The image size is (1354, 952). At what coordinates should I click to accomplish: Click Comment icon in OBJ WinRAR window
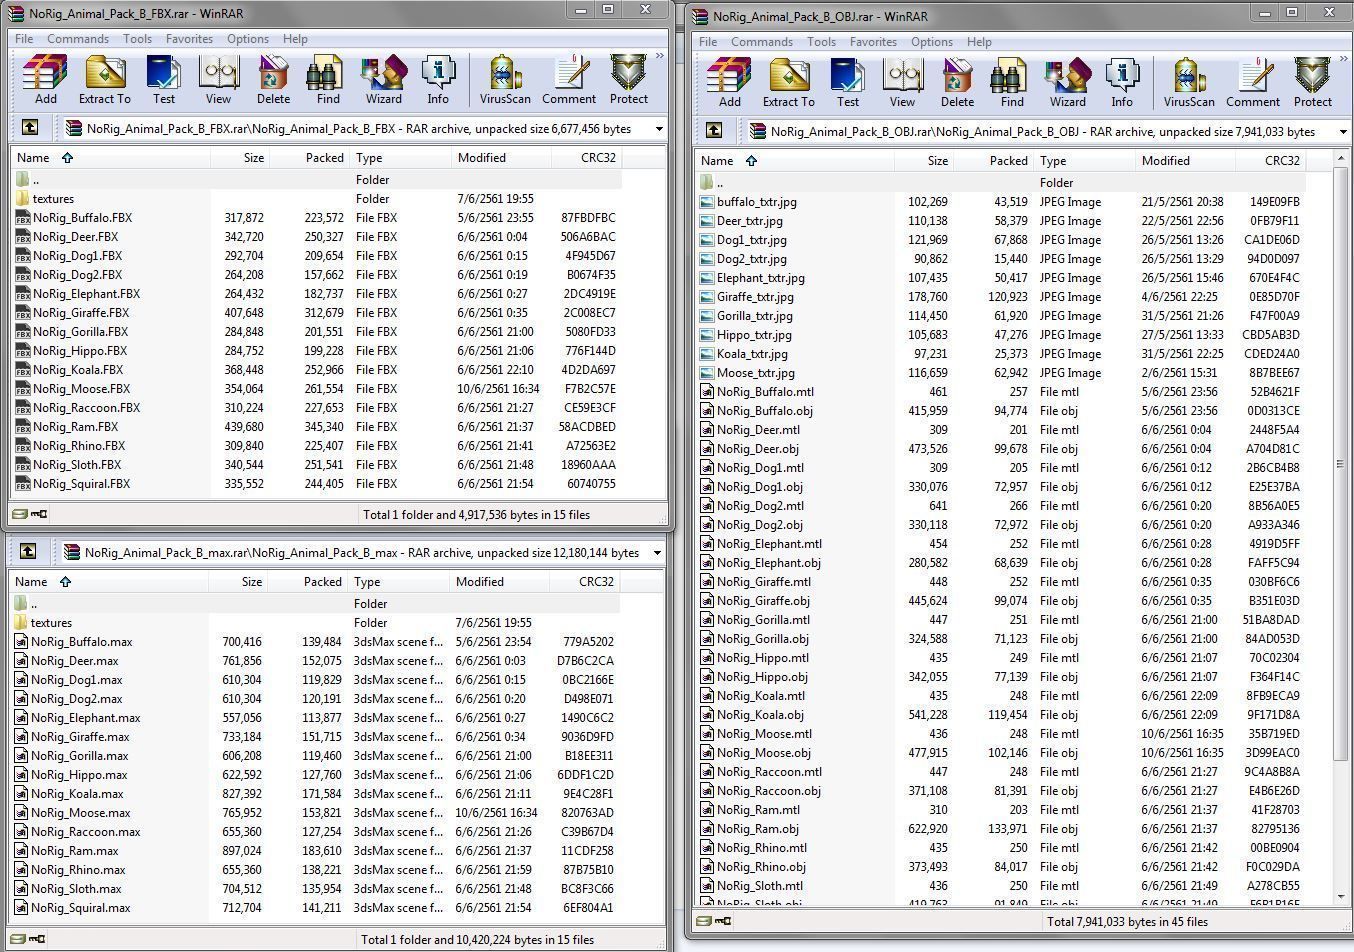tap(1253, 83)
